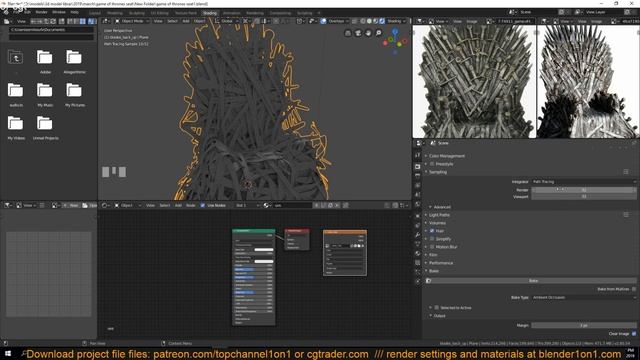Image resolution: width=640 pixels, height=360 pixels.
Task: Click the Bake button
Action: tap(533, 281)
